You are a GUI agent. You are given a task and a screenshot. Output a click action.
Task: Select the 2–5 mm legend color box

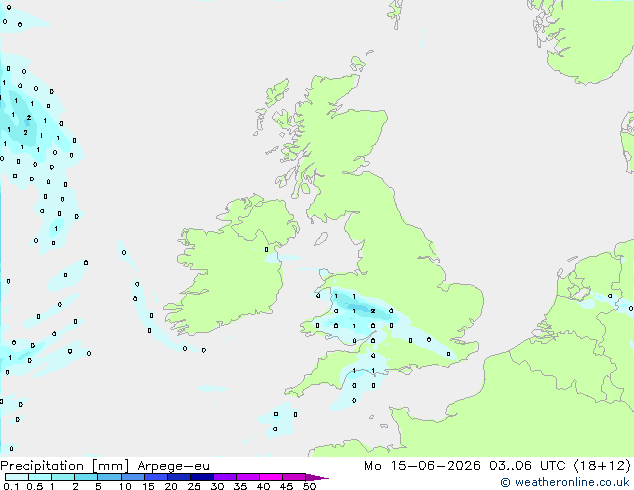click(86, 477)
